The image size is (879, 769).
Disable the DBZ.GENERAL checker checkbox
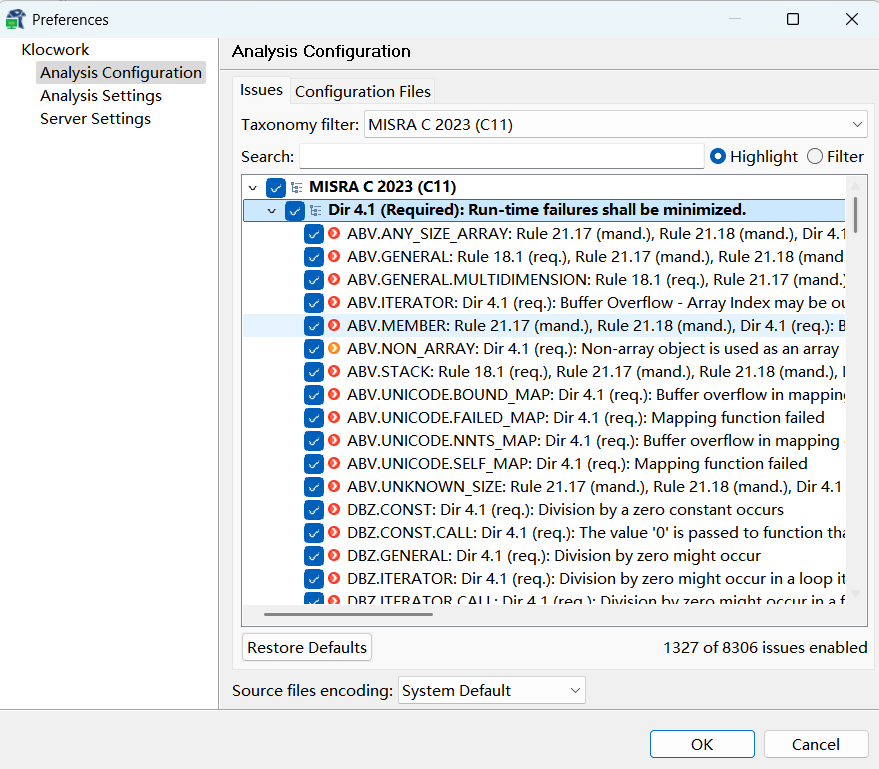point(314,555)
